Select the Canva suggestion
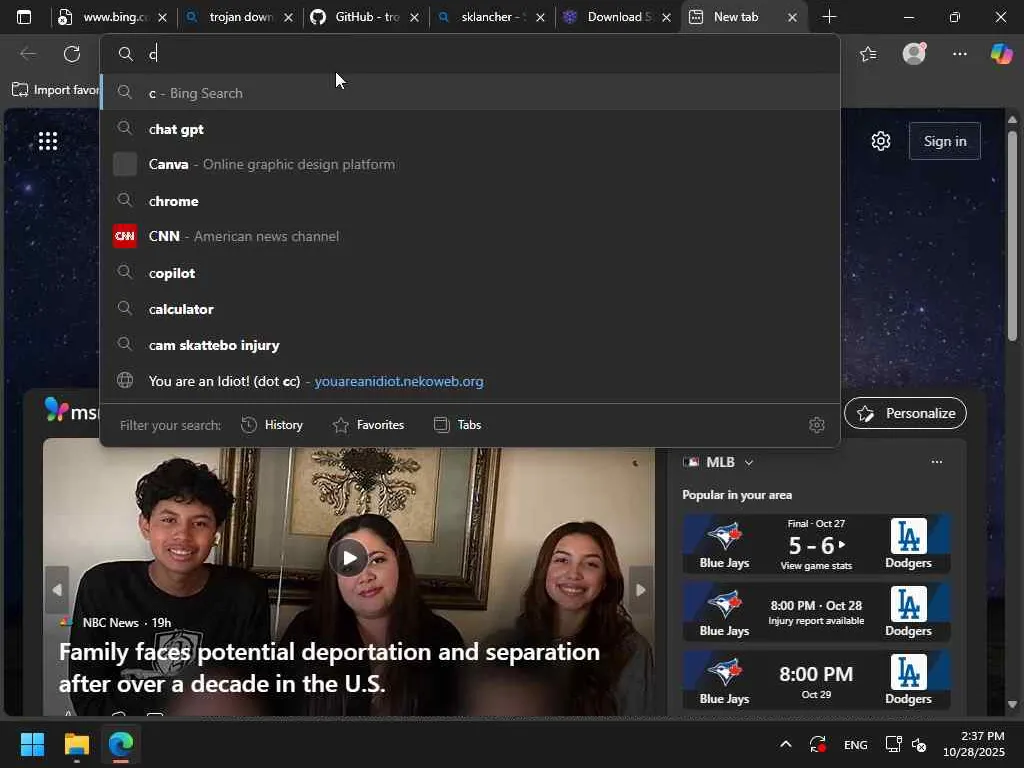Screen dimensions: 1024x768 click(470, 165)
